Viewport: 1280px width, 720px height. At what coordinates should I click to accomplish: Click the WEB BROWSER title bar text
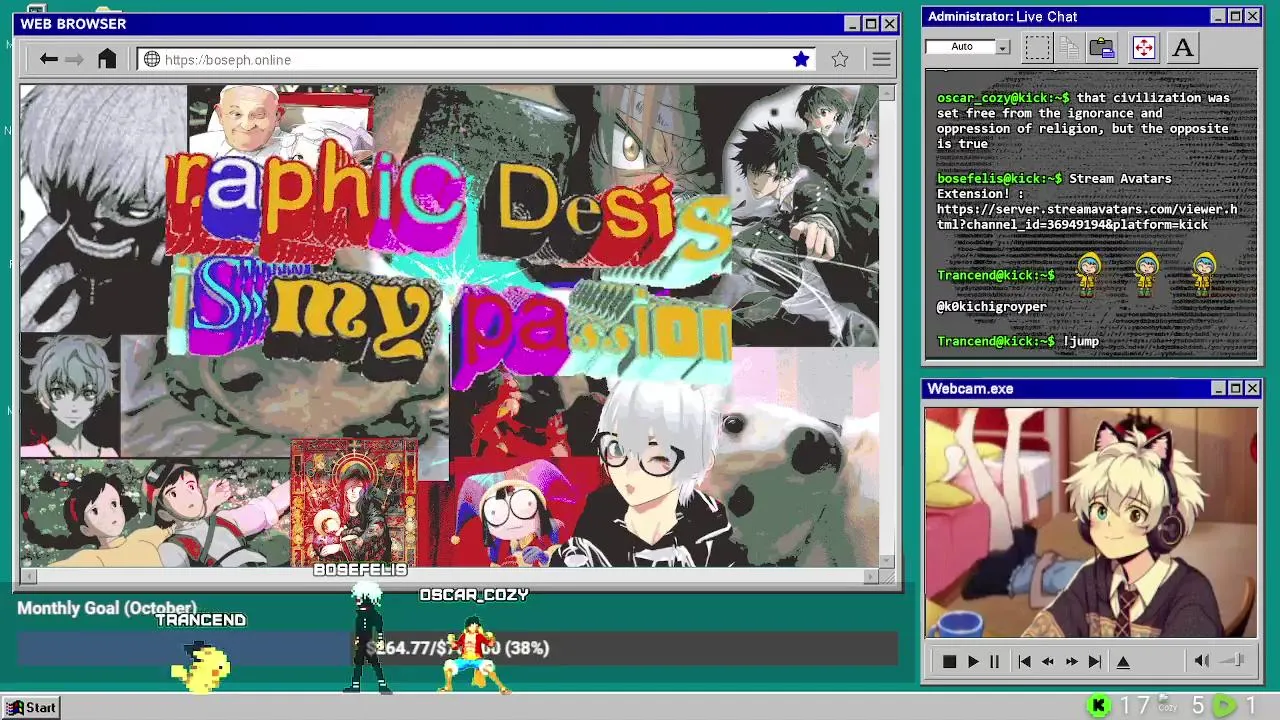[73, 24]
